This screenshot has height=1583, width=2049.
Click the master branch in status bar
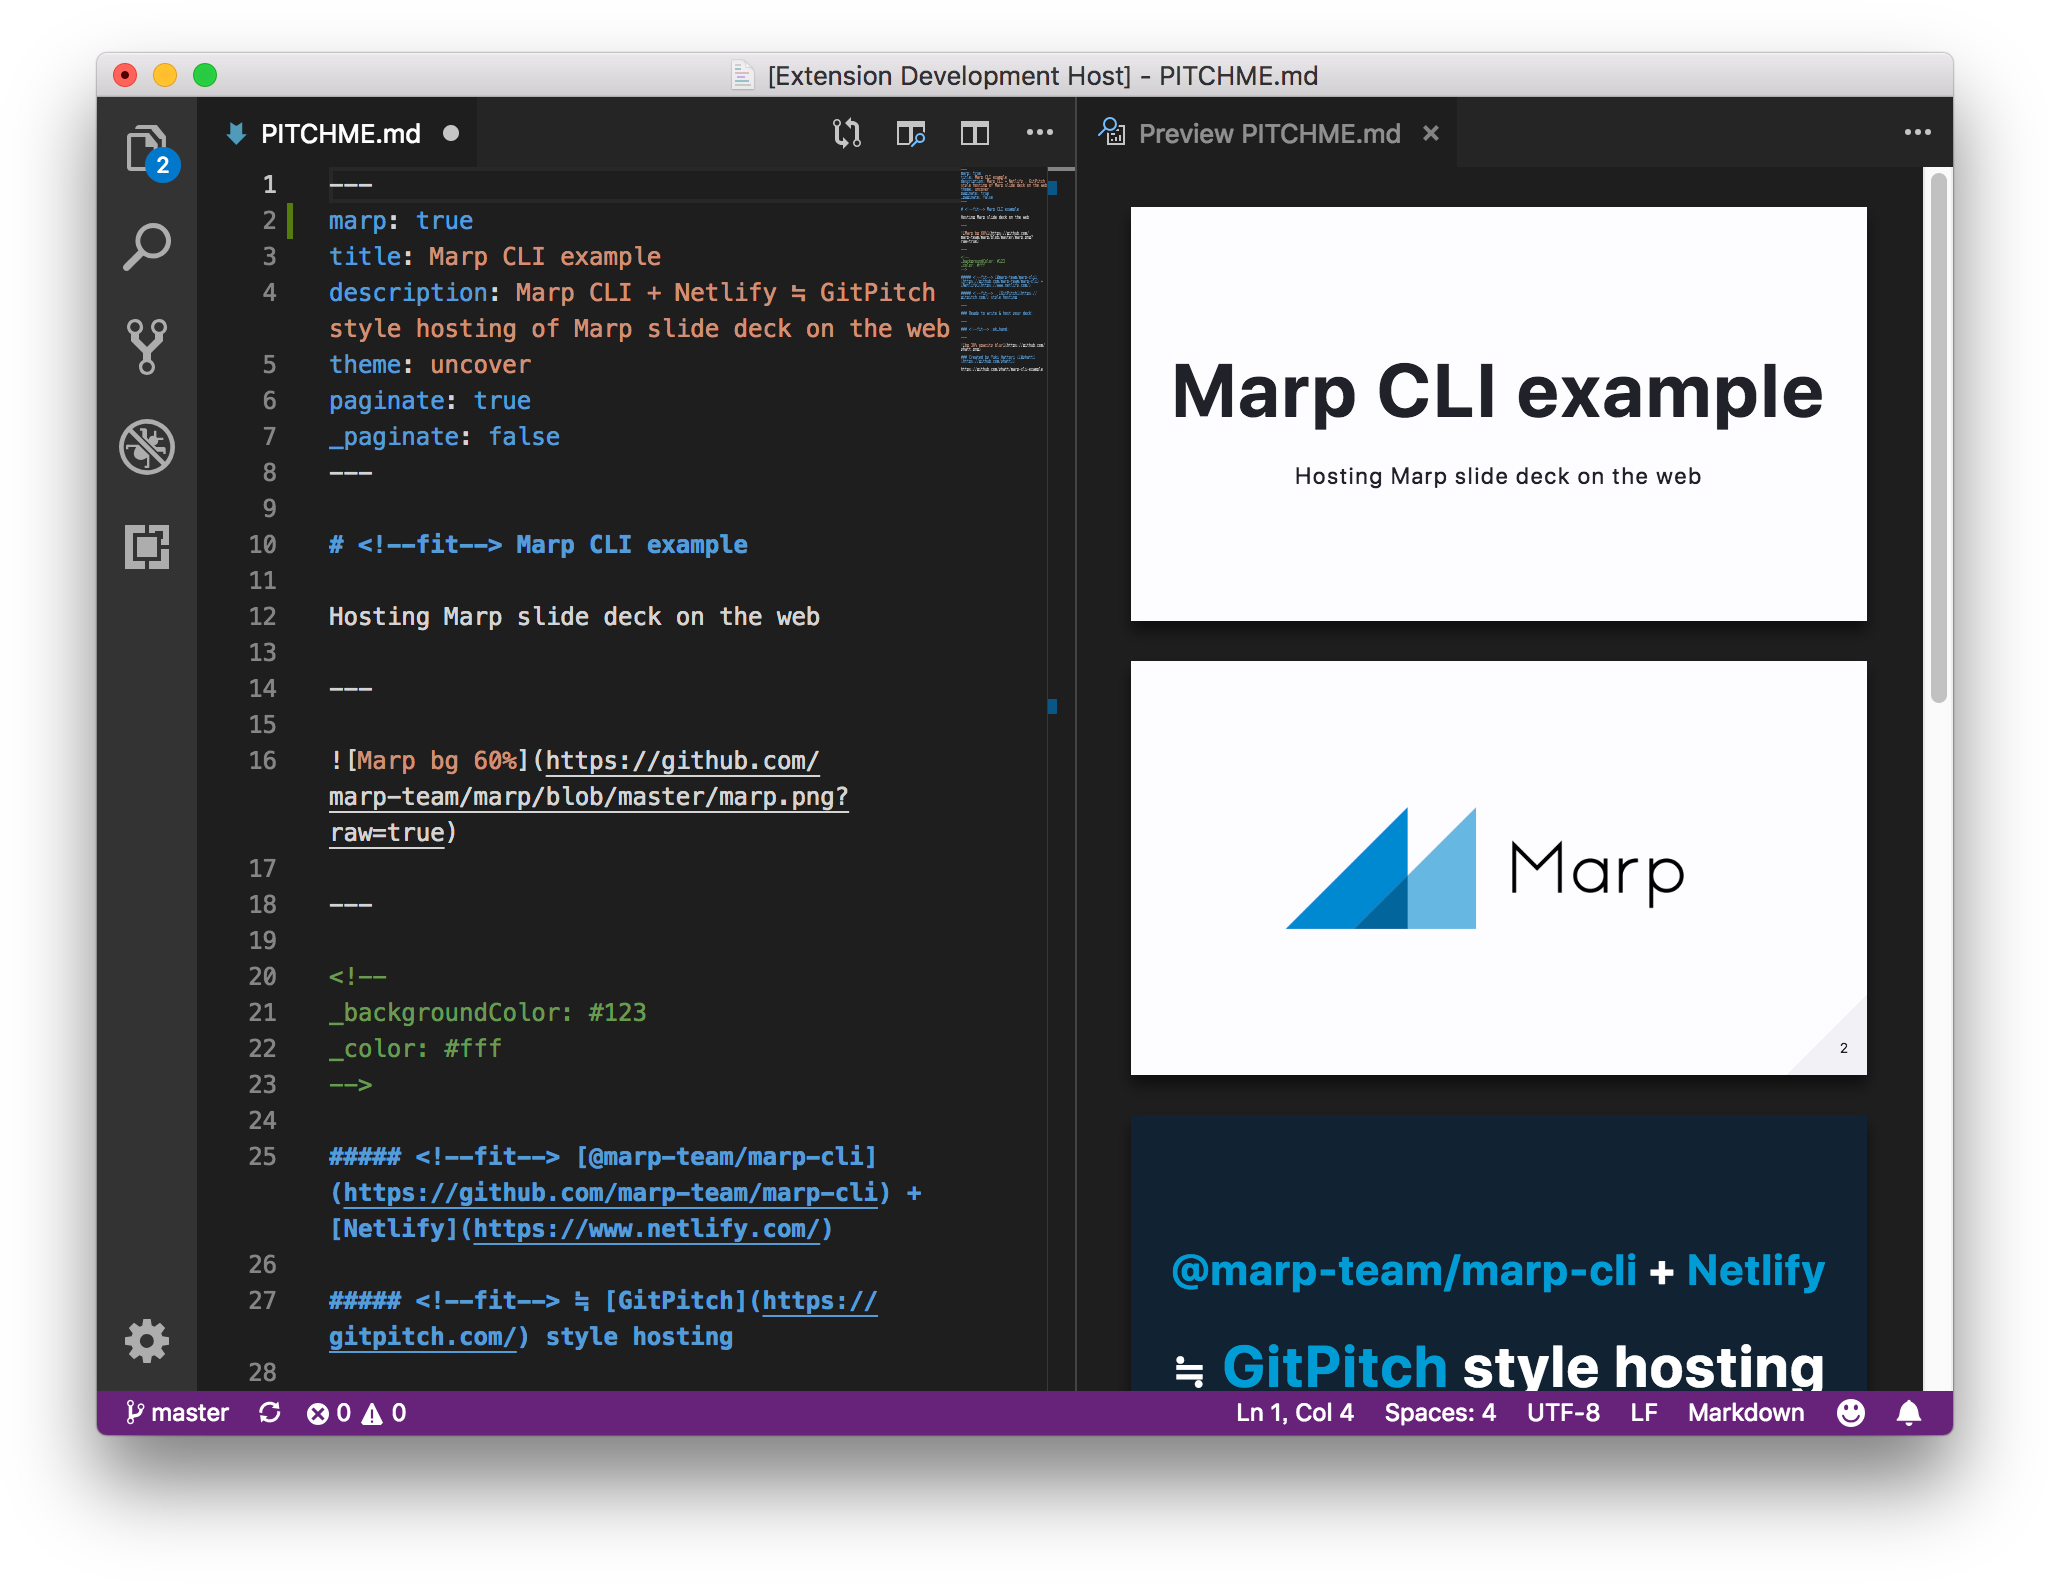click(x=178, y=1412)
